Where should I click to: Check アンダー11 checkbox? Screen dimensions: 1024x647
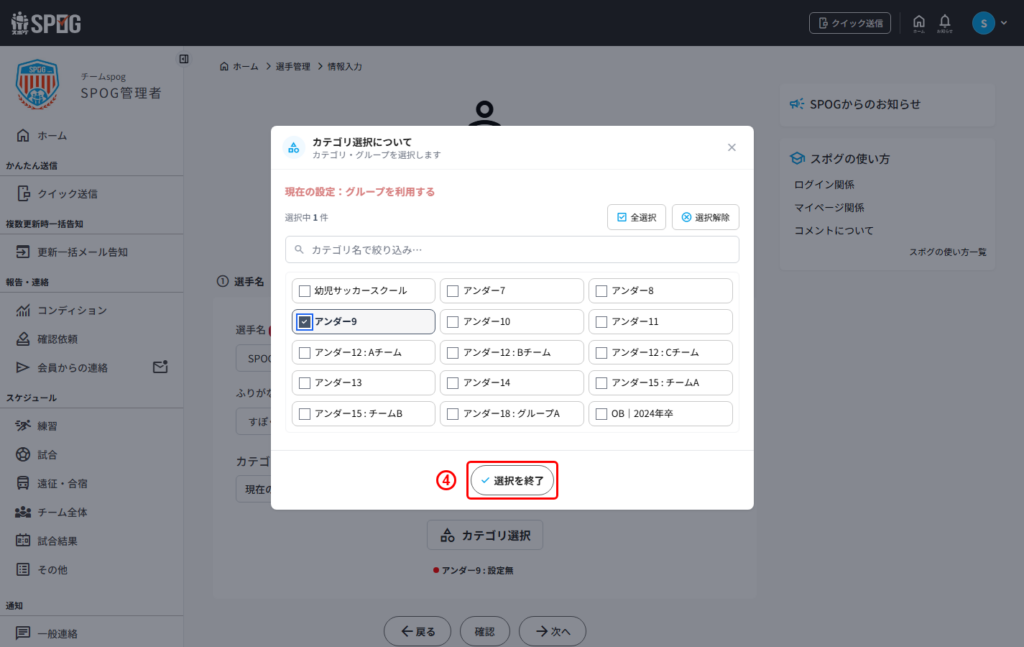(x=601, y=321)
